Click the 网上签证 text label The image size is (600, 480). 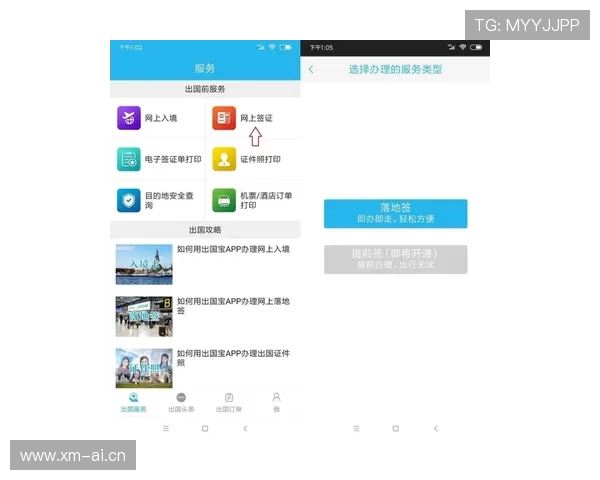(x=256, y=118)
